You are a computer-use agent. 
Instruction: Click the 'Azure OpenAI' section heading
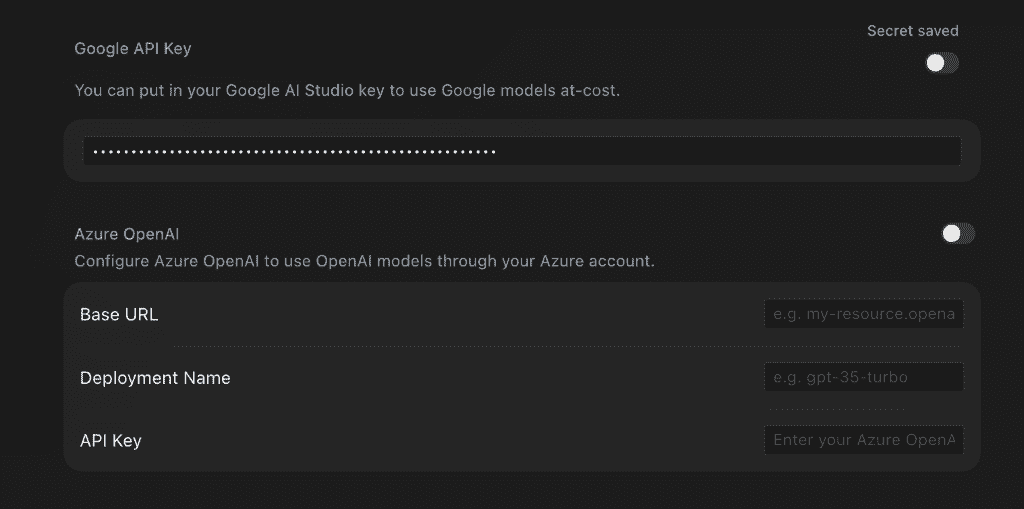pos(127,234)
